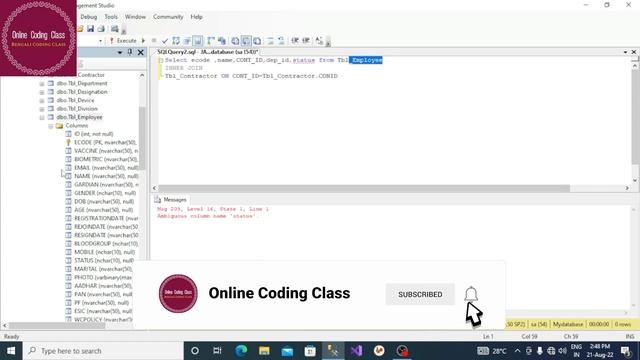Image resolution: width=640 pixels, height=360 pixels.
Task: Open the Community menu
Action: (168, 17)
